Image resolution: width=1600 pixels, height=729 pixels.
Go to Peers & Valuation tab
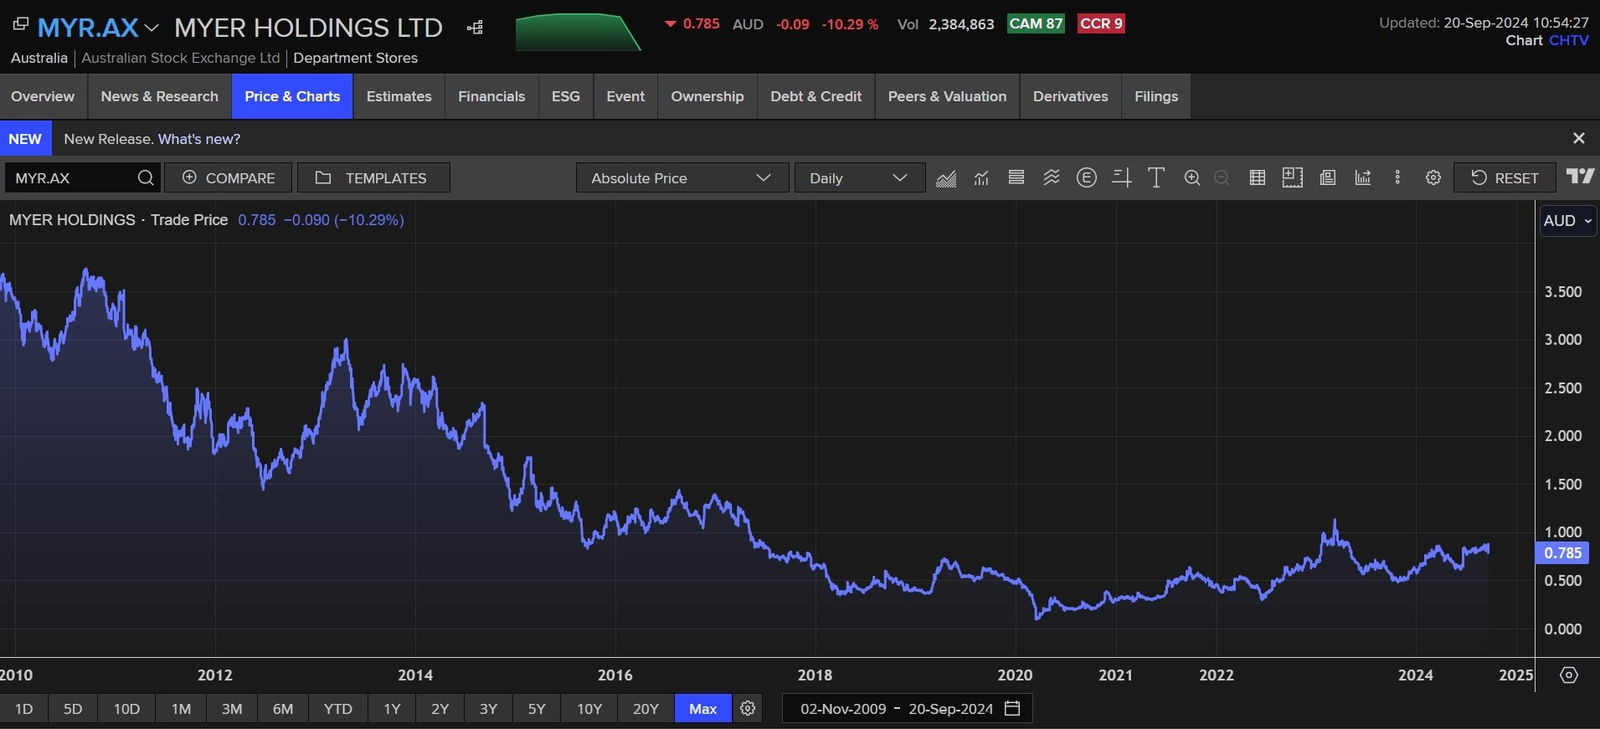(x=947, y=96)
